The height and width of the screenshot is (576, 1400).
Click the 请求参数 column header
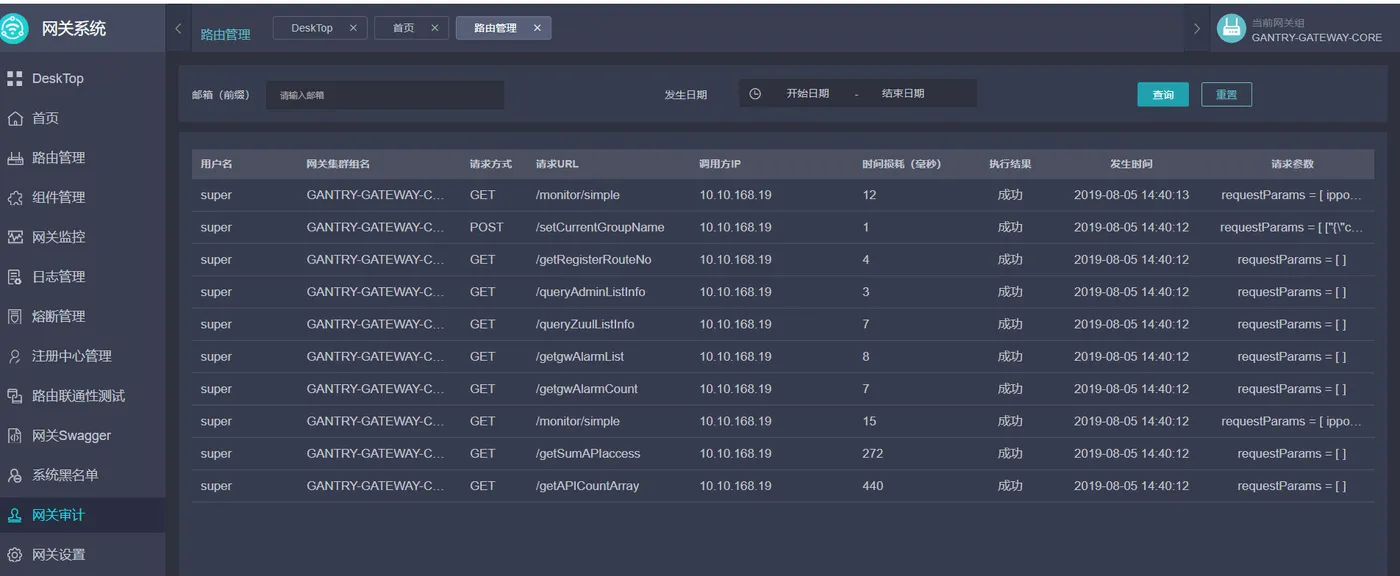click(x=1292, y=164)
